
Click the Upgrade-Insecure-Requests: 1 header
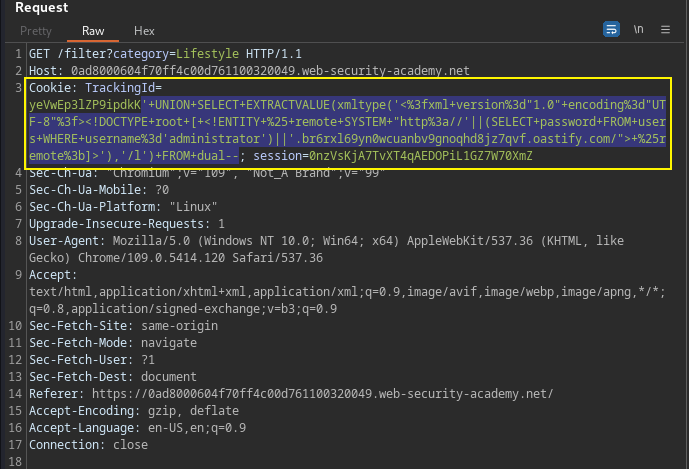coord(127,224)
